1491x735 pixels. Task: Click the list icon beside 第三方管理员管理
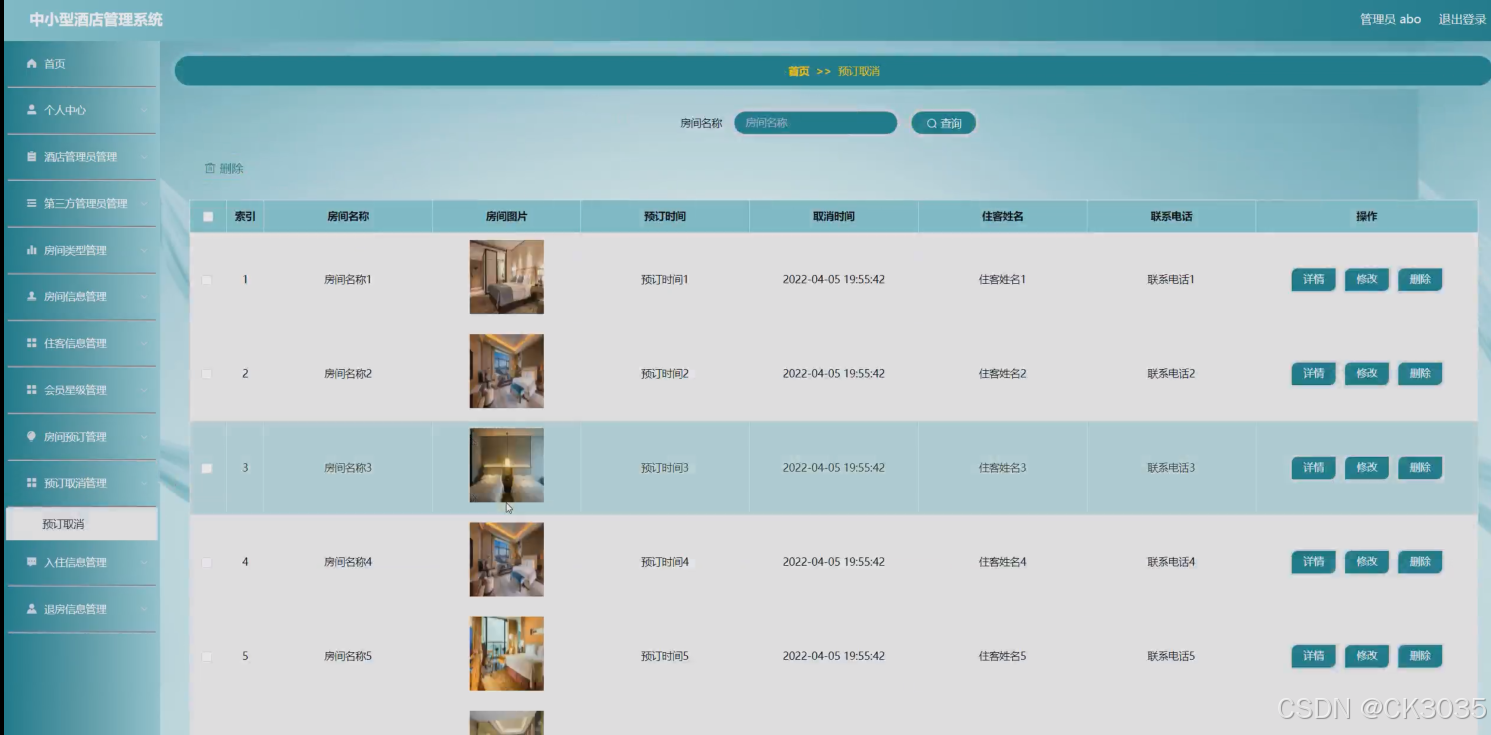(31, 203)
